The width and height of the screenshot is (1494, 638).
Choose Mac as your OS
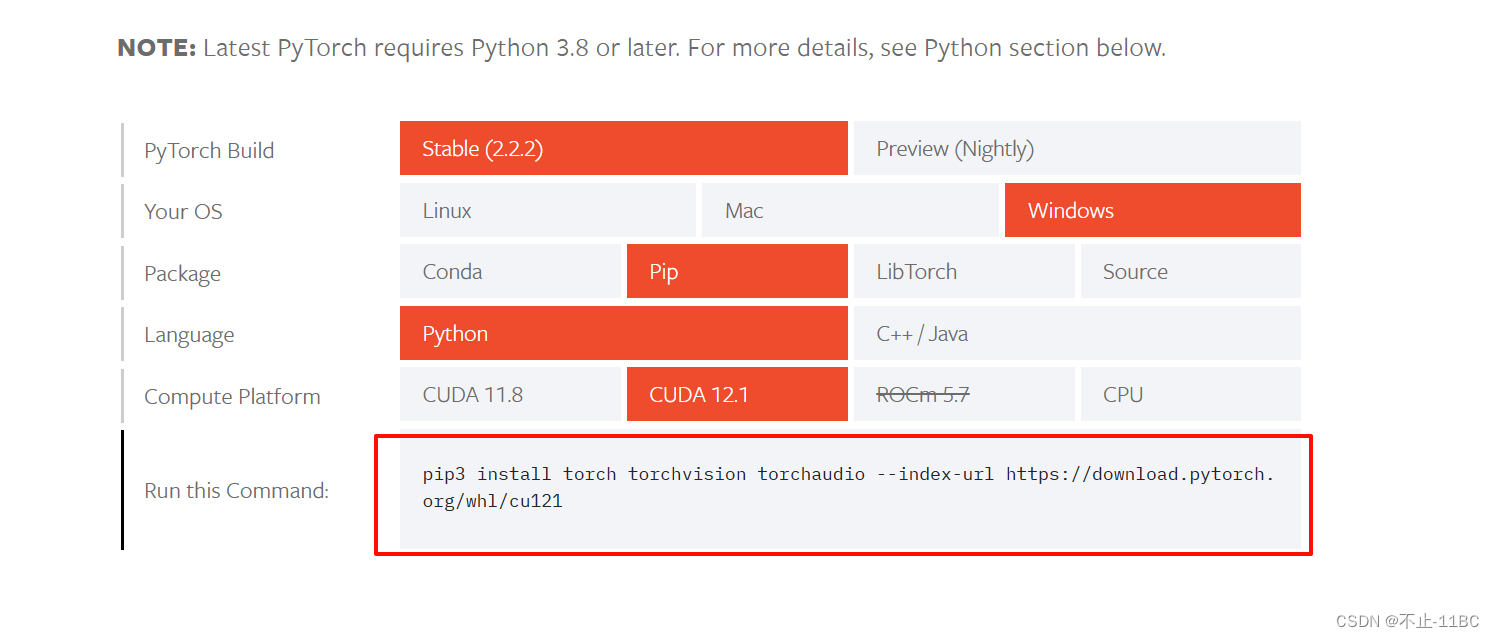click(850, 210)
